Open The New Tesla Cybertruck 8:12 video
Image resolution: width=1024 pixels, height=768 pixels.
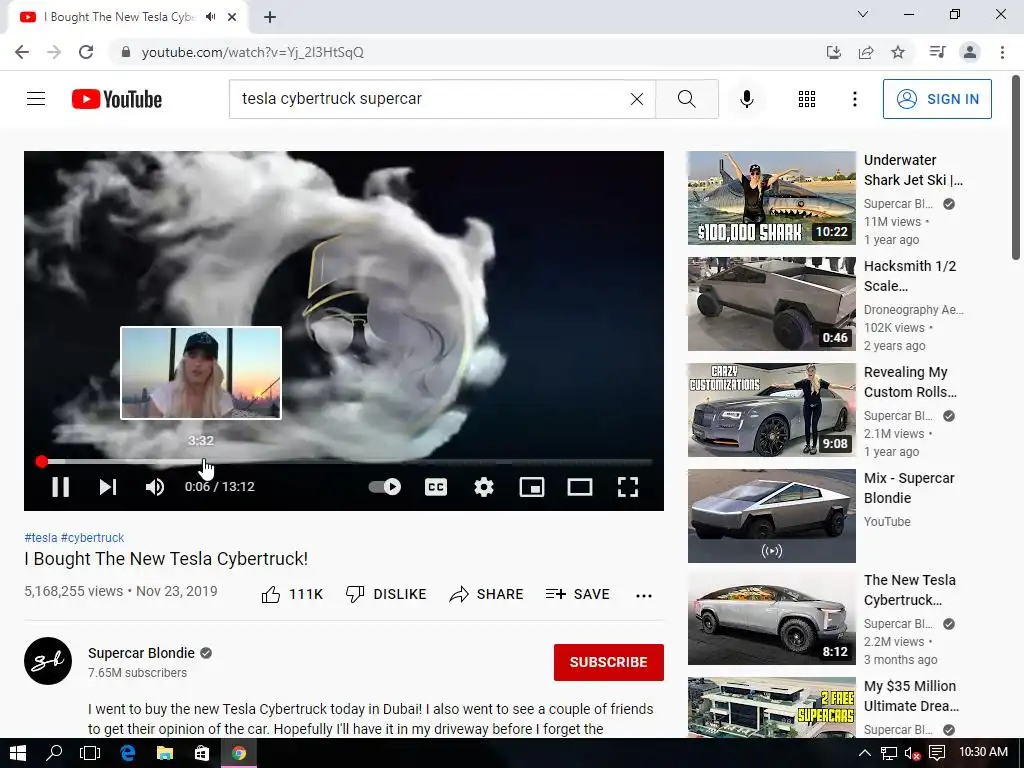click(771, 619)
